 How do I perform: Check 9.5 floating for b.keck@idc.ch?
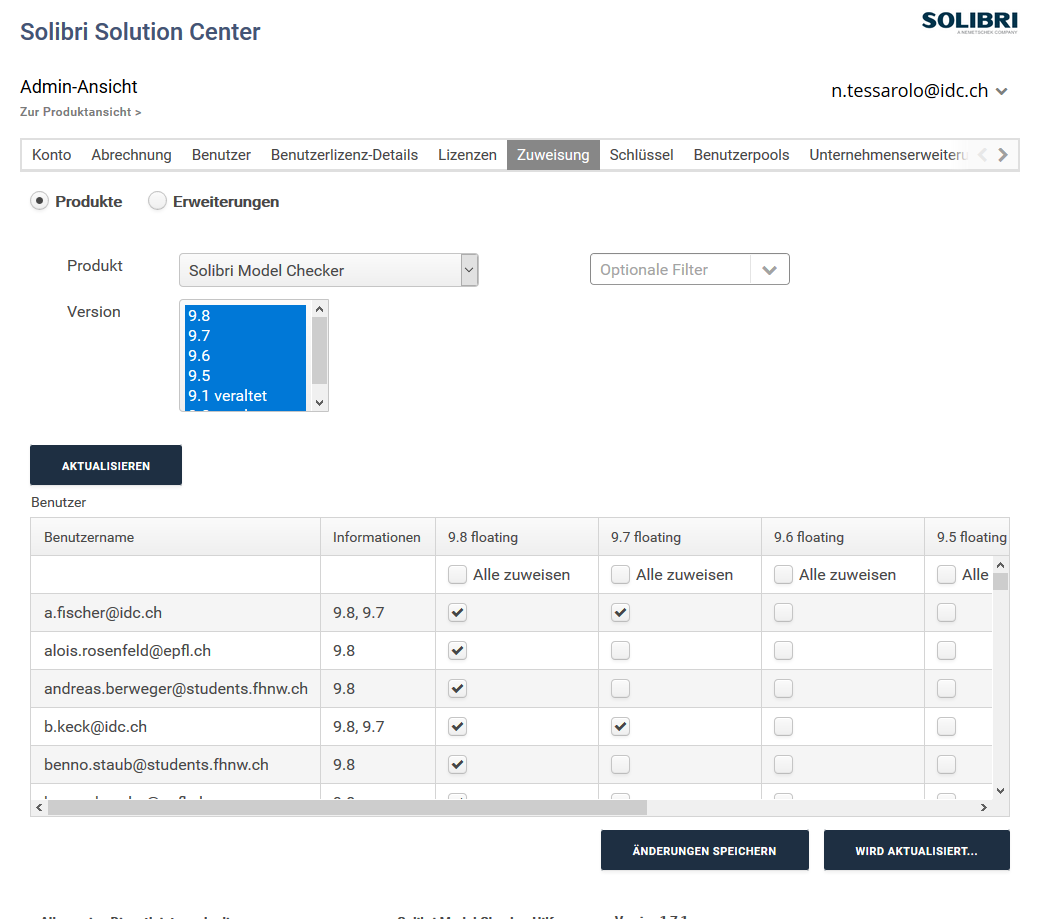pyautogui.click(x=946, y=726)
